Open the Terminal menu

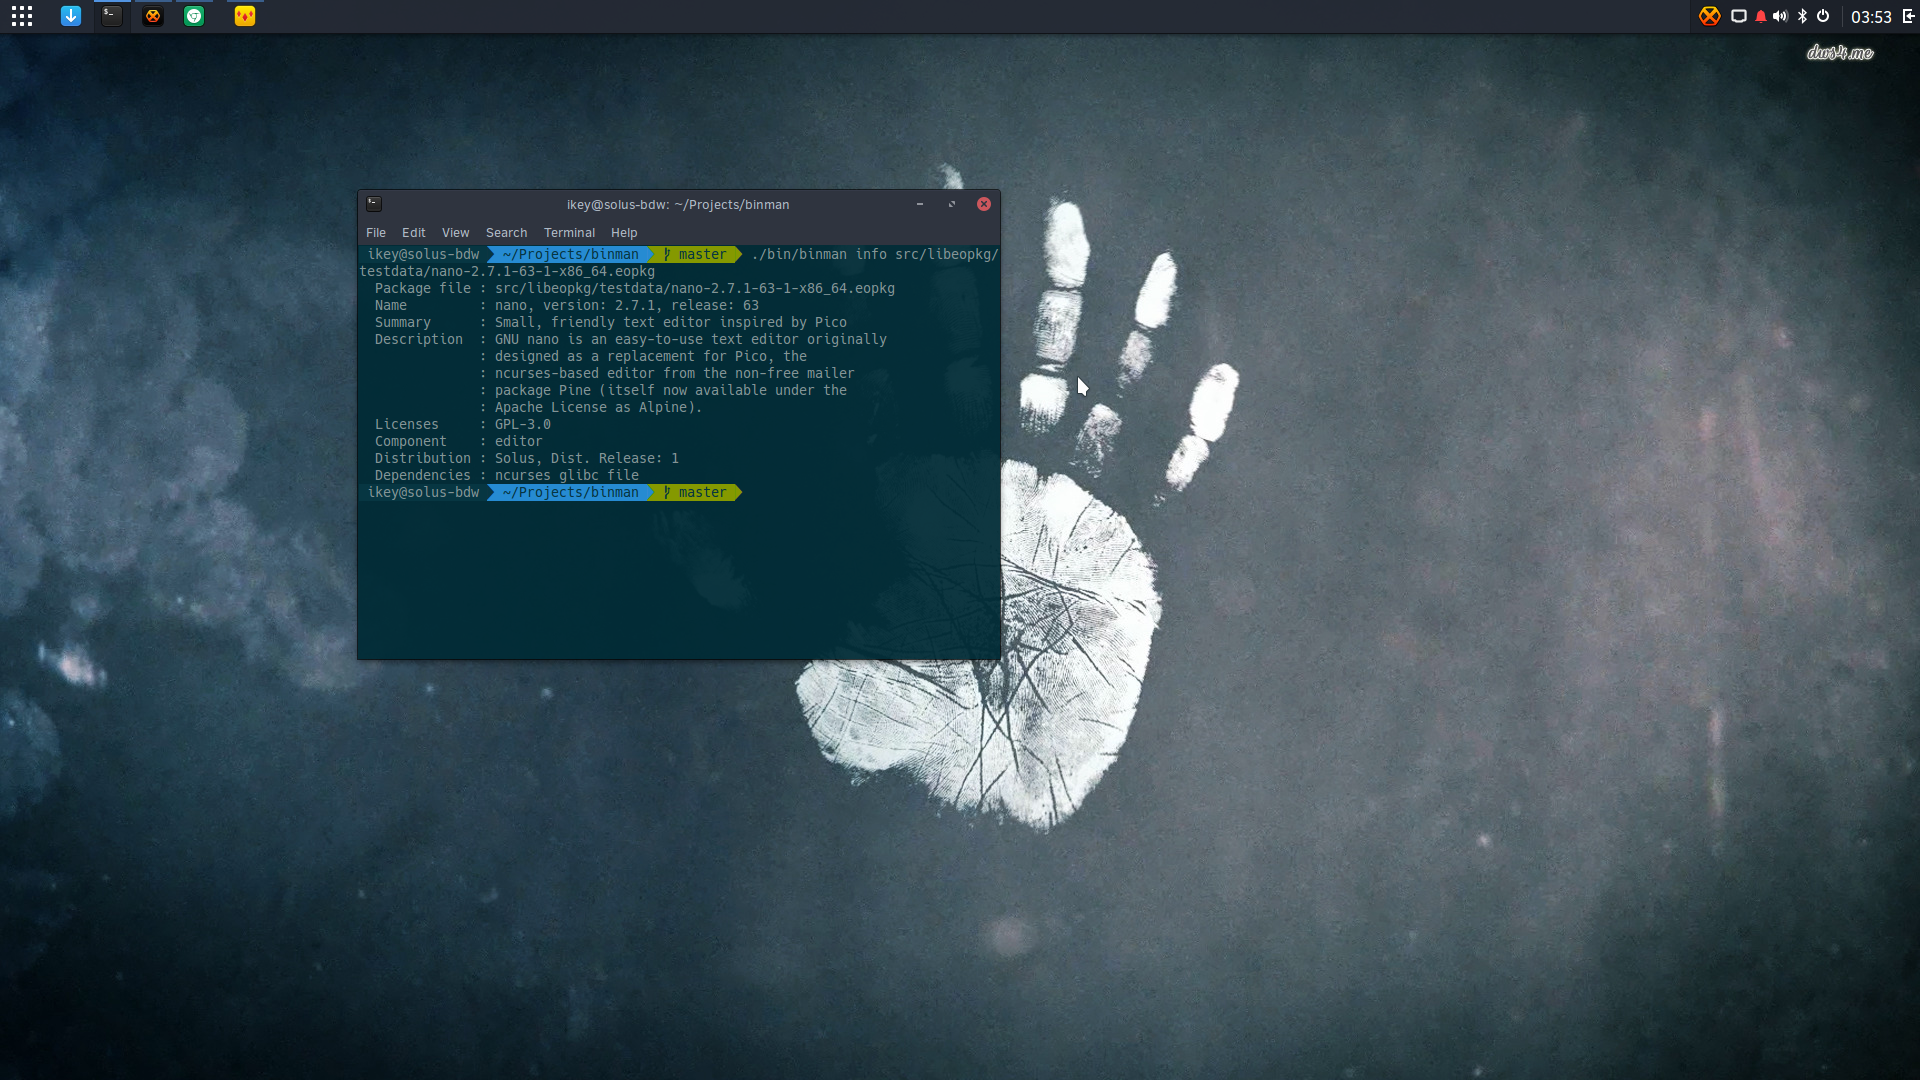[x=570, y=233]
